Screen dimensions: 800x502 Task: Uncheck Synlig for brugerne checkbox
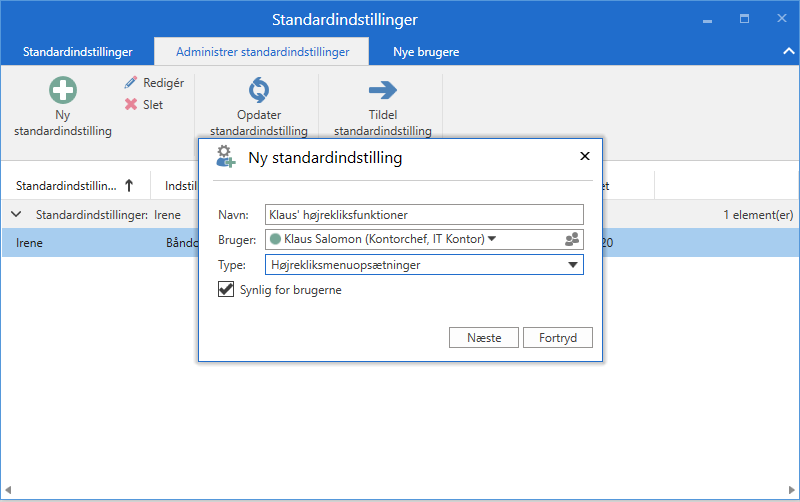click(x=226, y=290)
